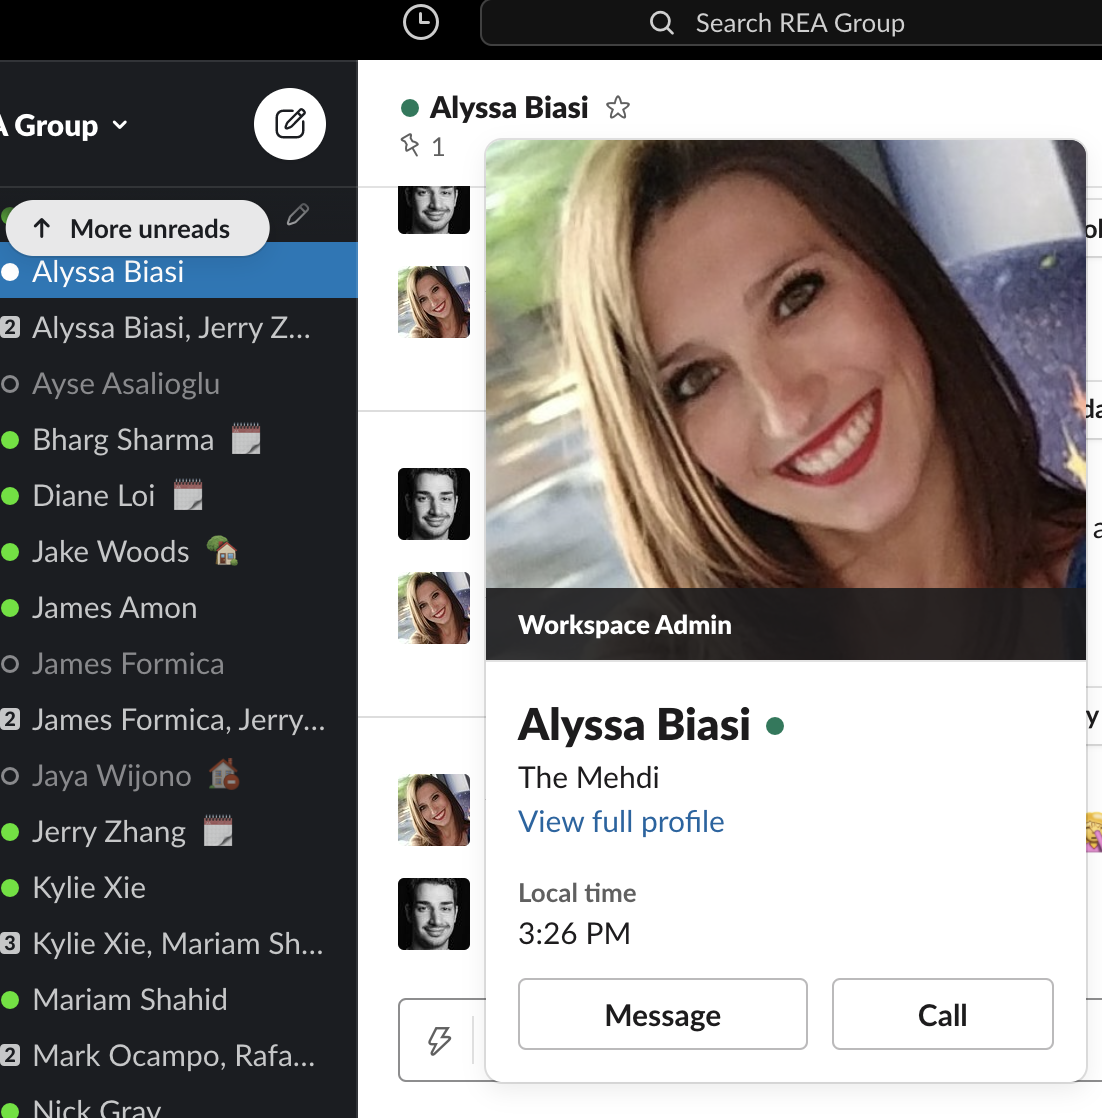This screenshot has width=1102, height=1118.
Task: Click Alyssa's avatar beside Alyssa Biasi row
Action: (433, 302)
